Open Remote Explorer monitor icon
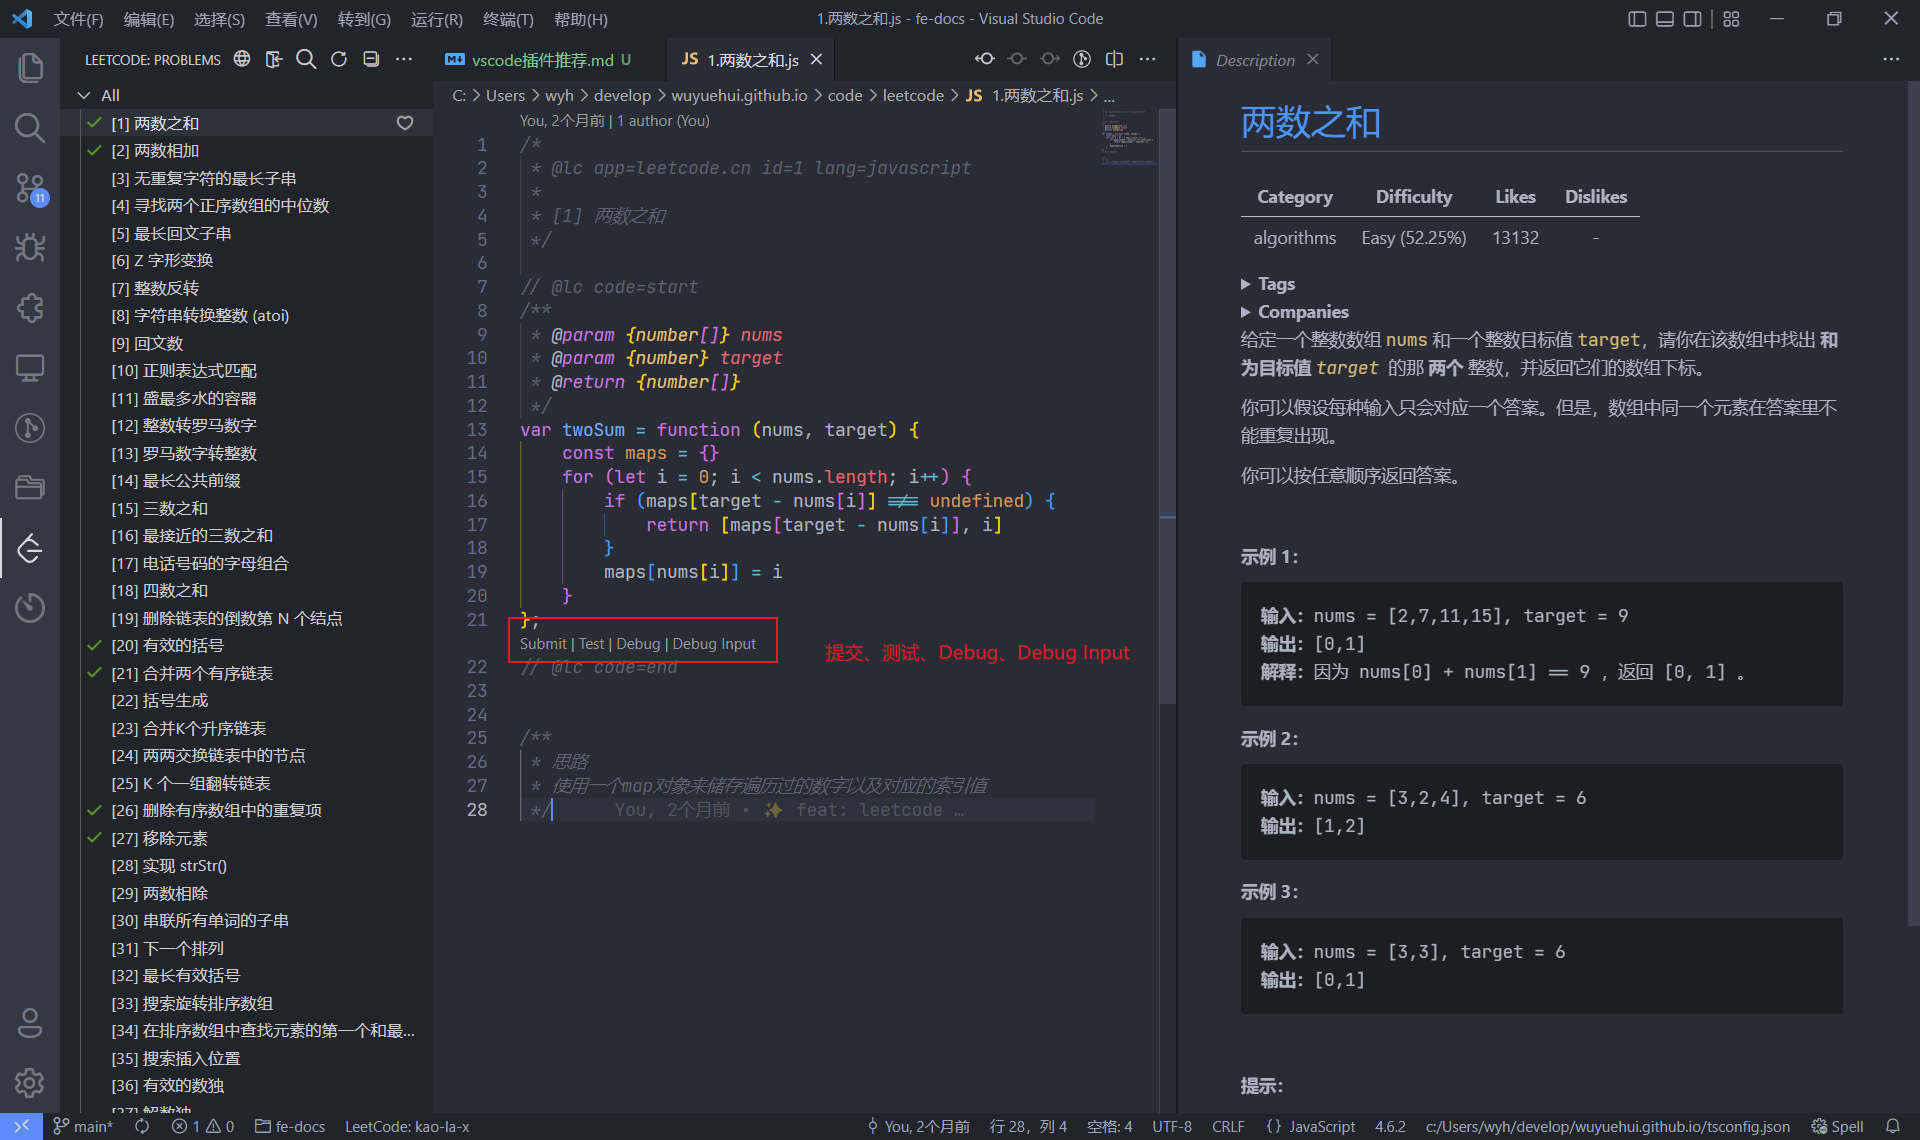This screenshot has height=1140, width=1920. 30,367
